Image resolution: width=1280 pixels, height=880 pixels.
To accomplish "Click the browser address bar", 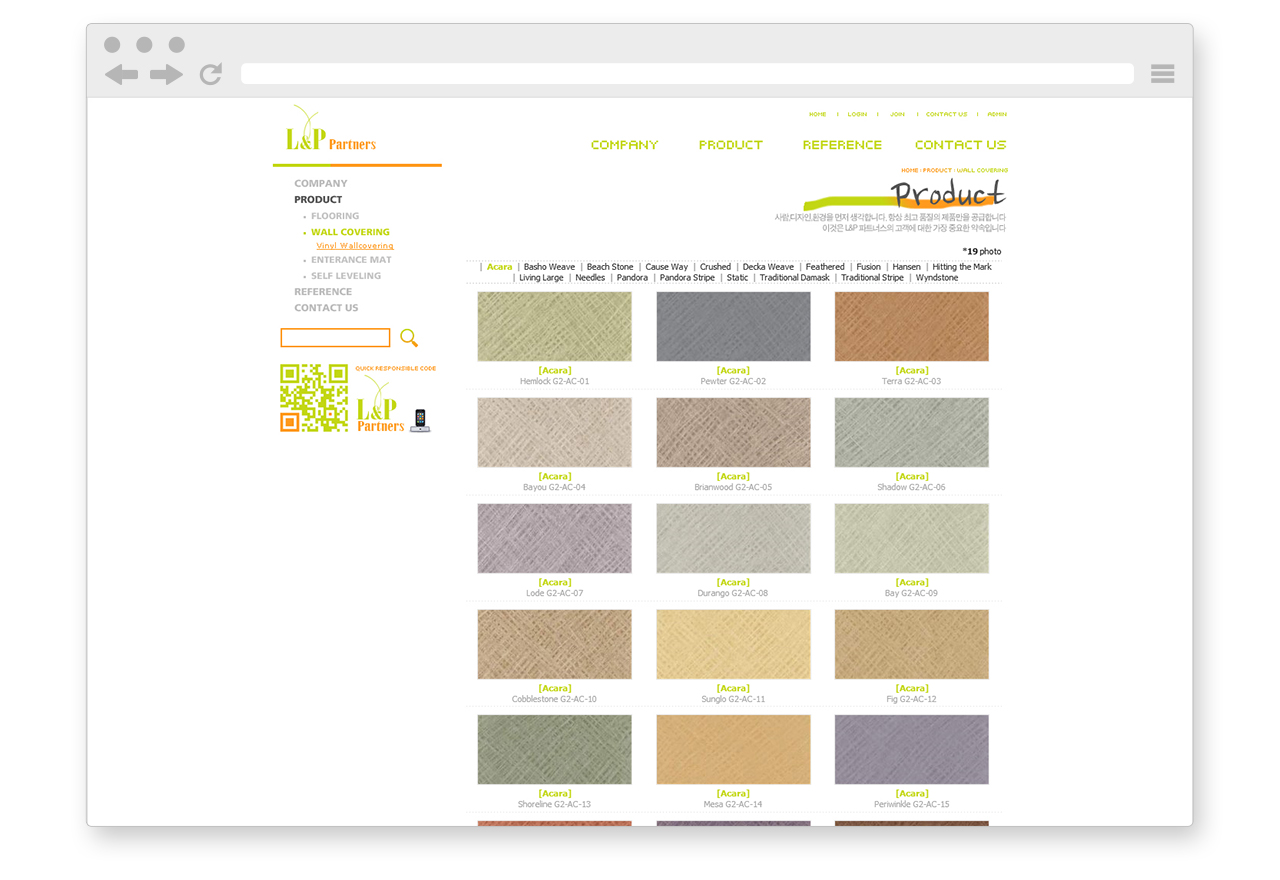I will 687,74.
